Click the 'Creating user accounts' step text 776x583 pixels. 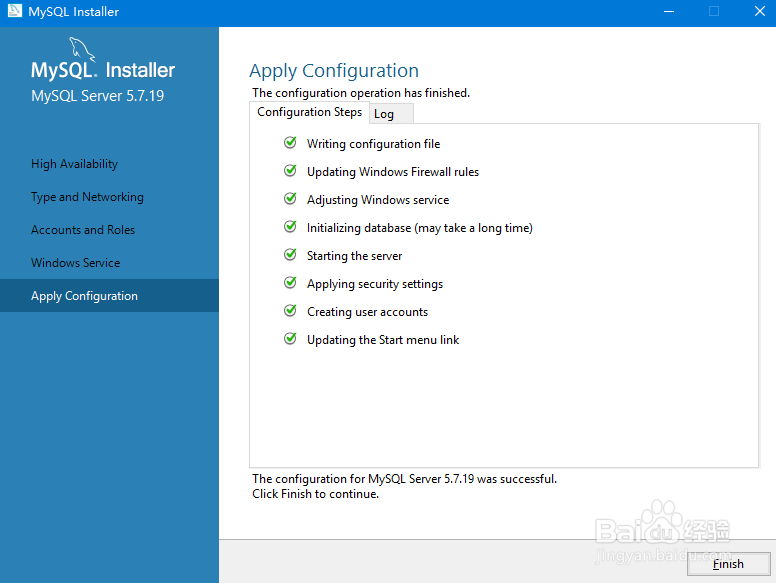(x=367, y=312)
